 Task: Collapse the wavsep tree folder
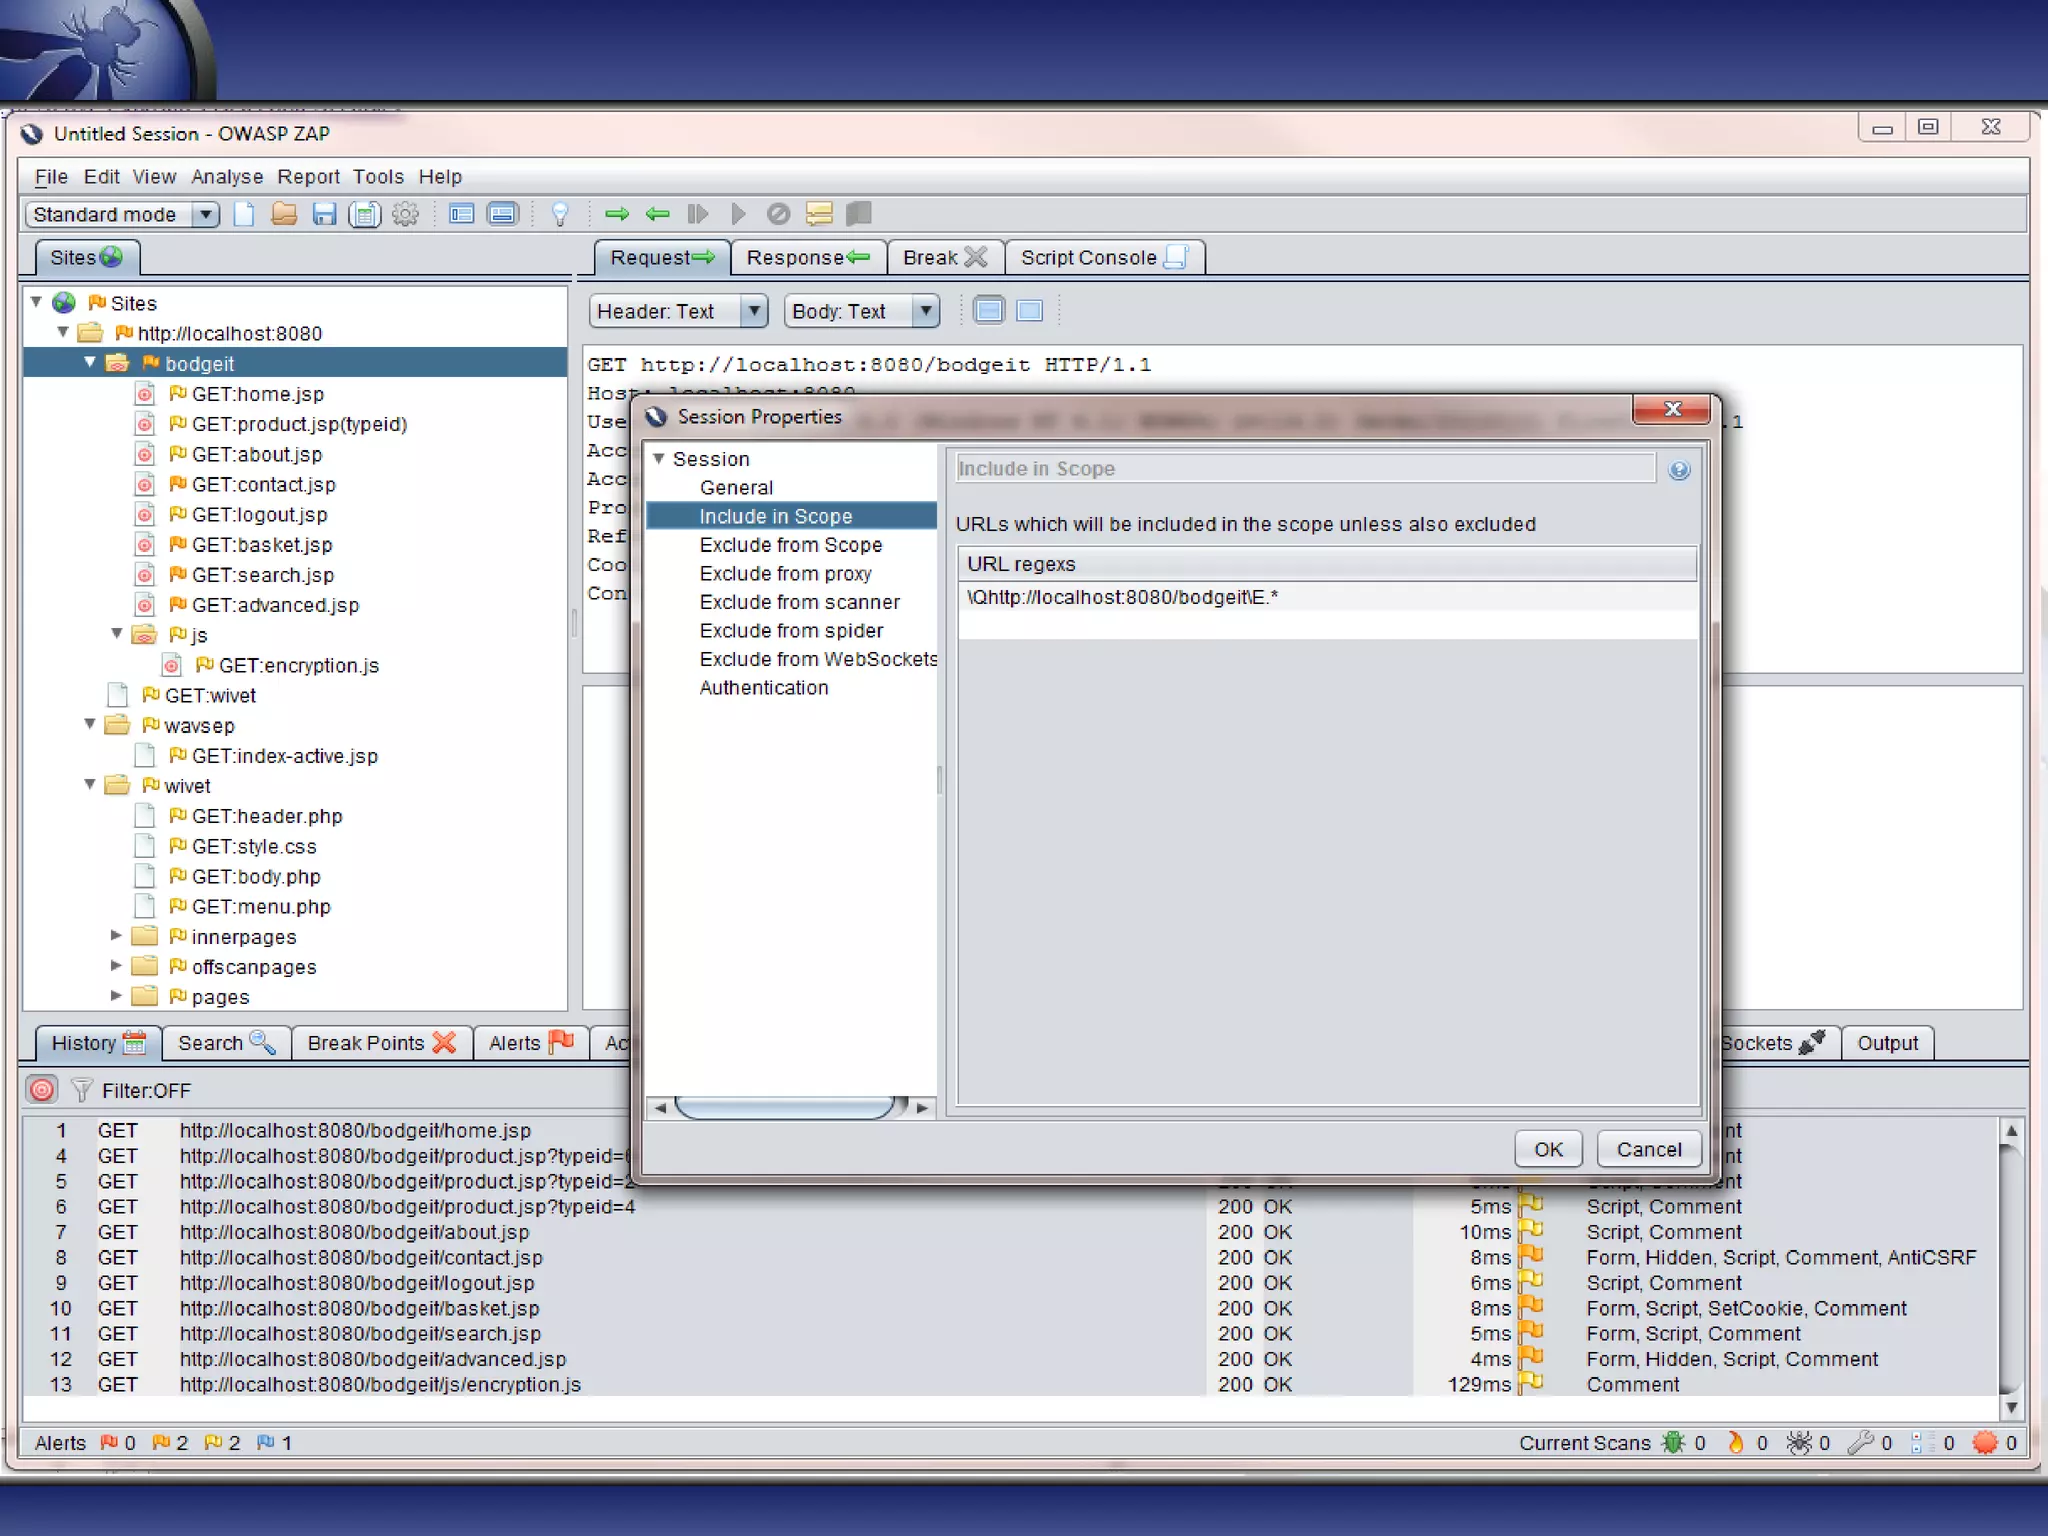(x=90, y=724)
